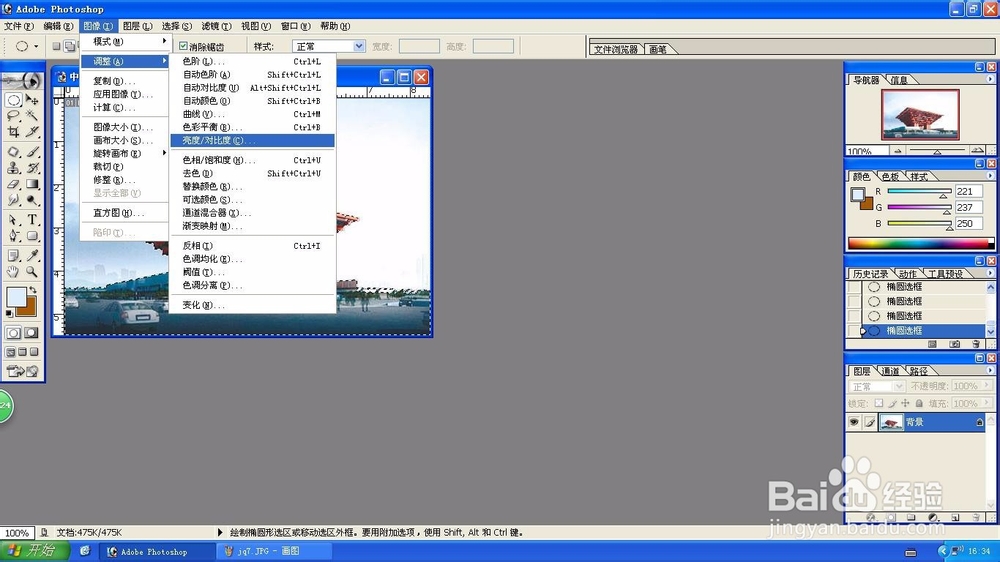Screen dimensions: 1000x562
Task: Swap foreground and background colors
Action: click(x=33, y=290)
